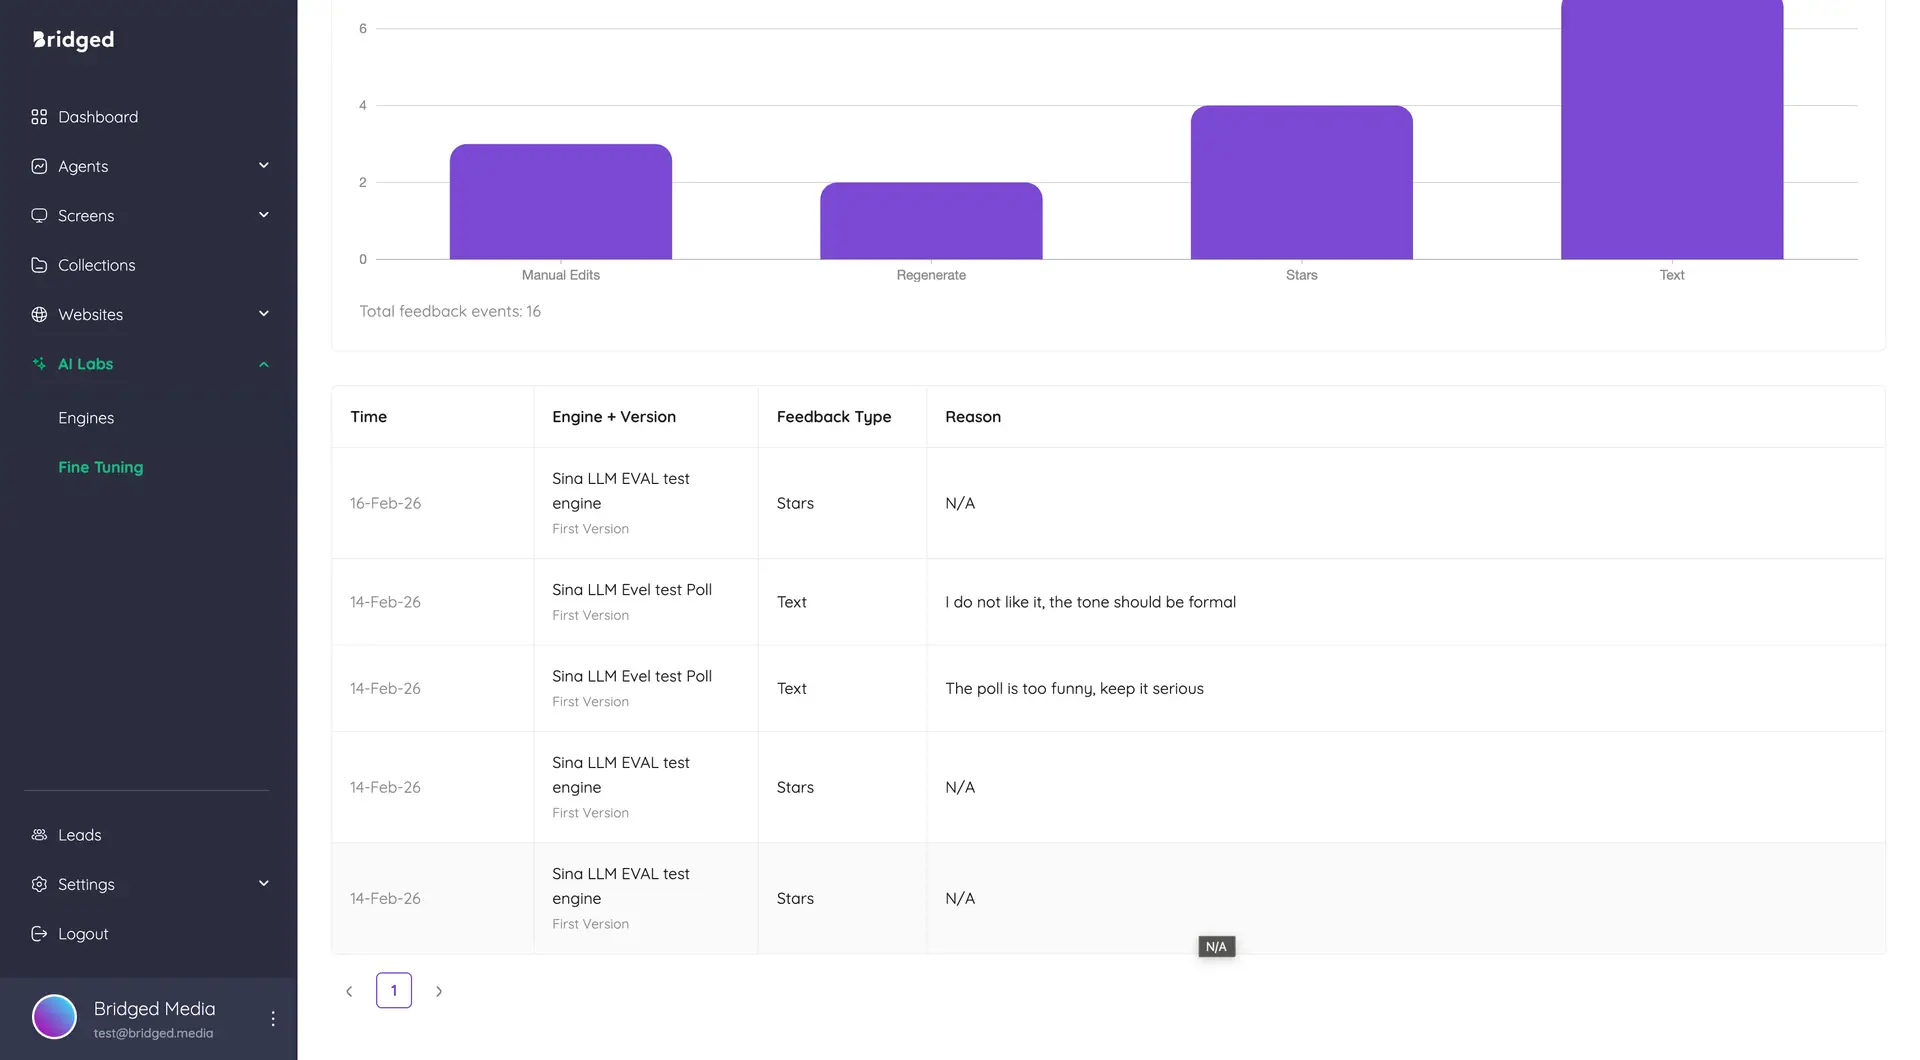Expand the Settings section
The width and height of the screenshot is (1920, 1060).
tap(263, 883)
